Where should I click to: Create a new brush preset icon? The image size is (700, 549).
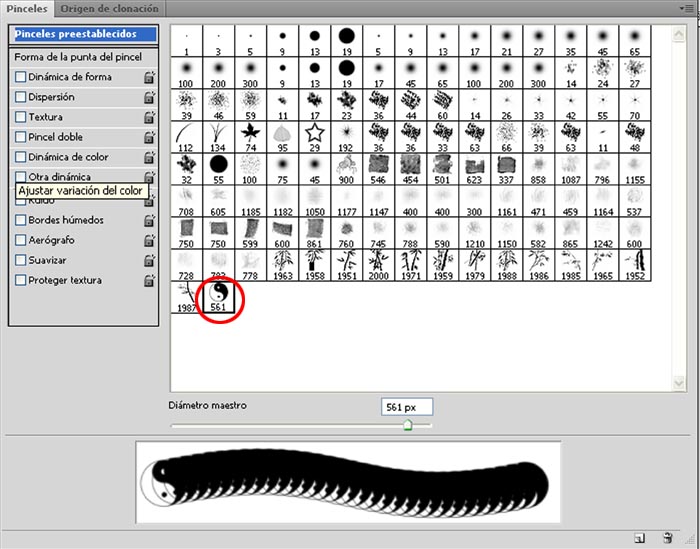click(x=639, y=538)
